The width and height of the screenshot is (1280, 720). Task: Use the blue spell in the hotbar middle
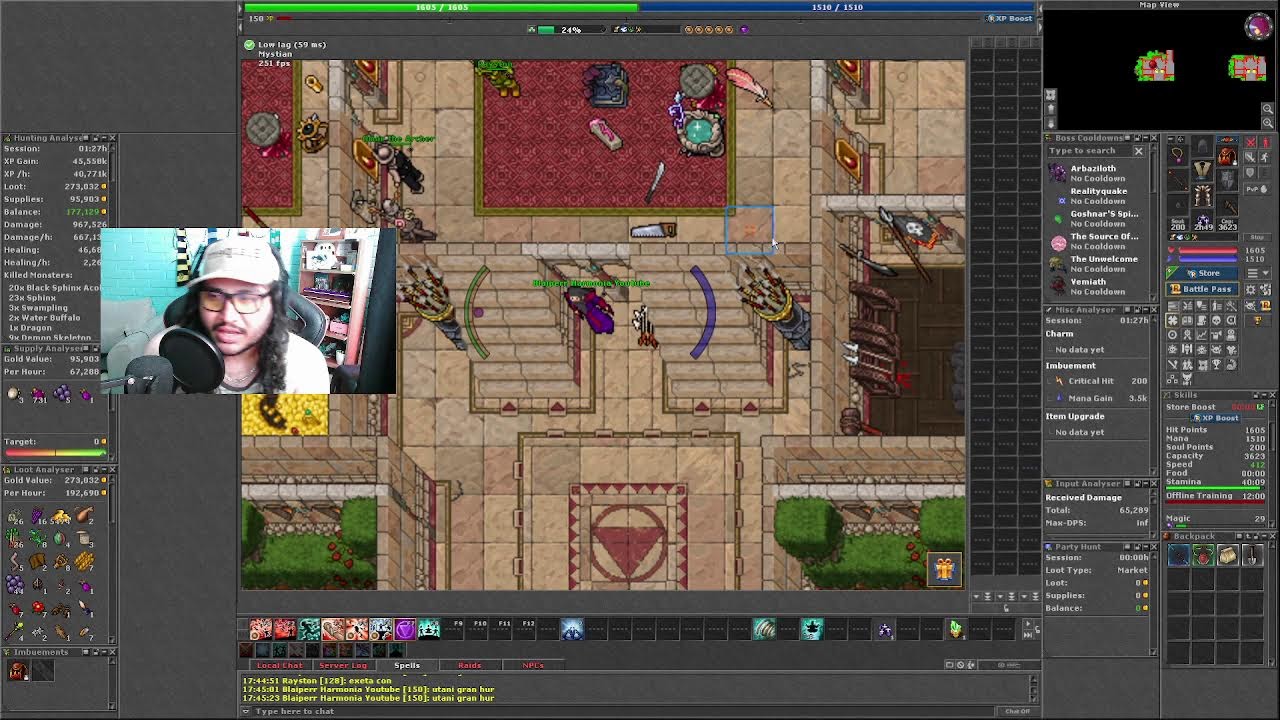tap(572, 629)
